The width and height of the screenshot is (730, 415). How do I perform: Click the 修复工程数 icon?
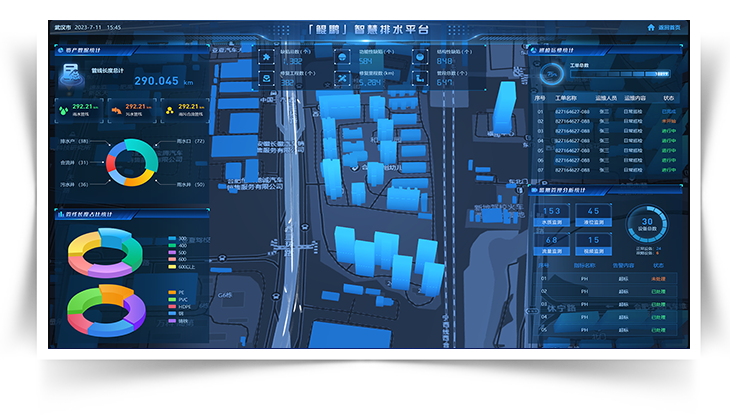point(267,80)
